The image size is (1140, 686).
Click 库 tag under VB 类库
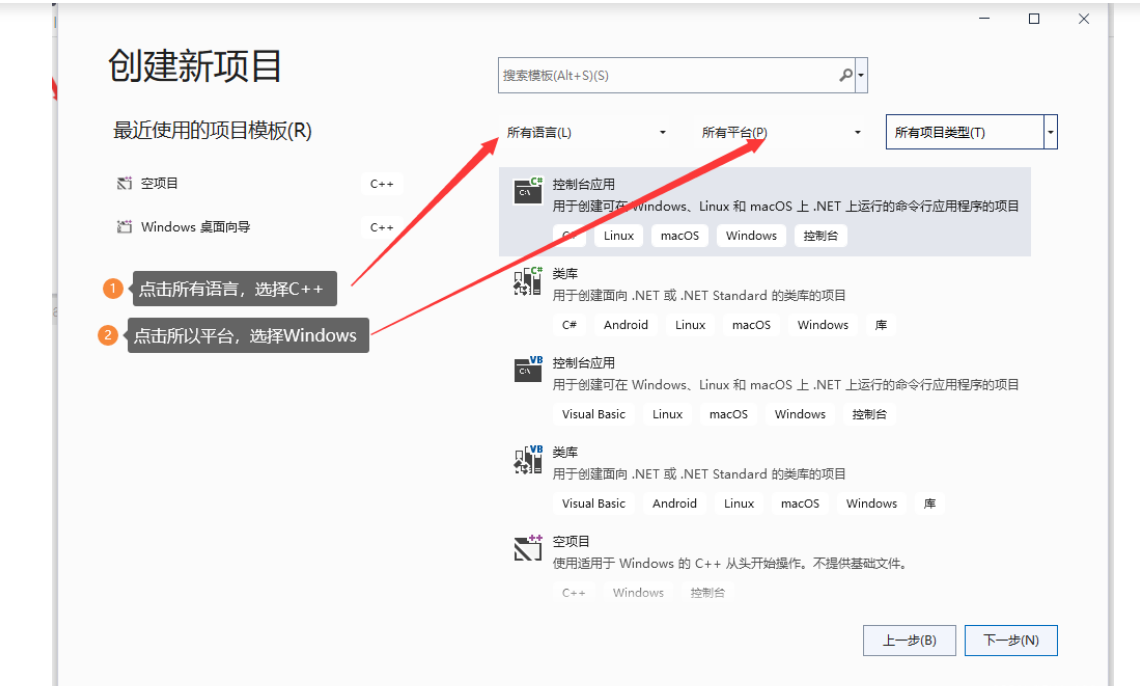[929, 504]
